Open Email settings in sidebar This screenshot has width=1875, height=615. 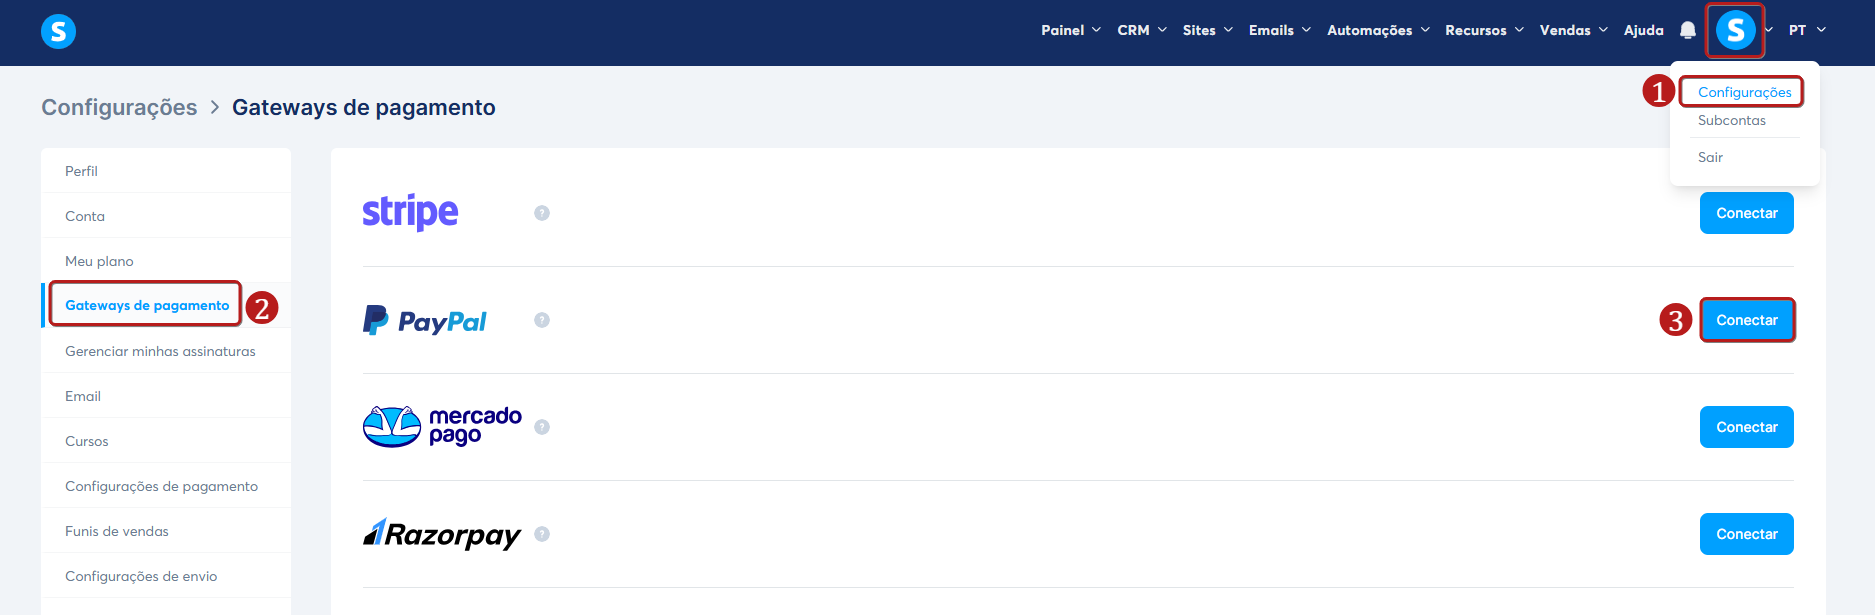coord(166,396)
